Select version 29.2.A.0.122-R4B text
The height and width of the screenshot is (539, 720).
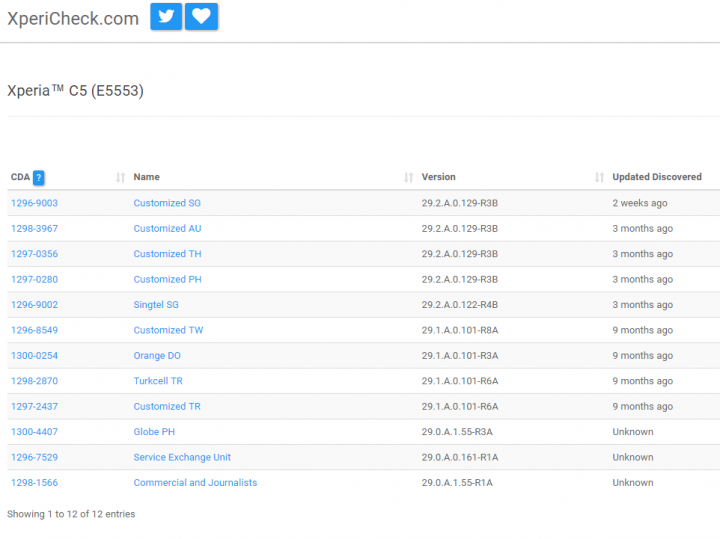click(460, 305)
